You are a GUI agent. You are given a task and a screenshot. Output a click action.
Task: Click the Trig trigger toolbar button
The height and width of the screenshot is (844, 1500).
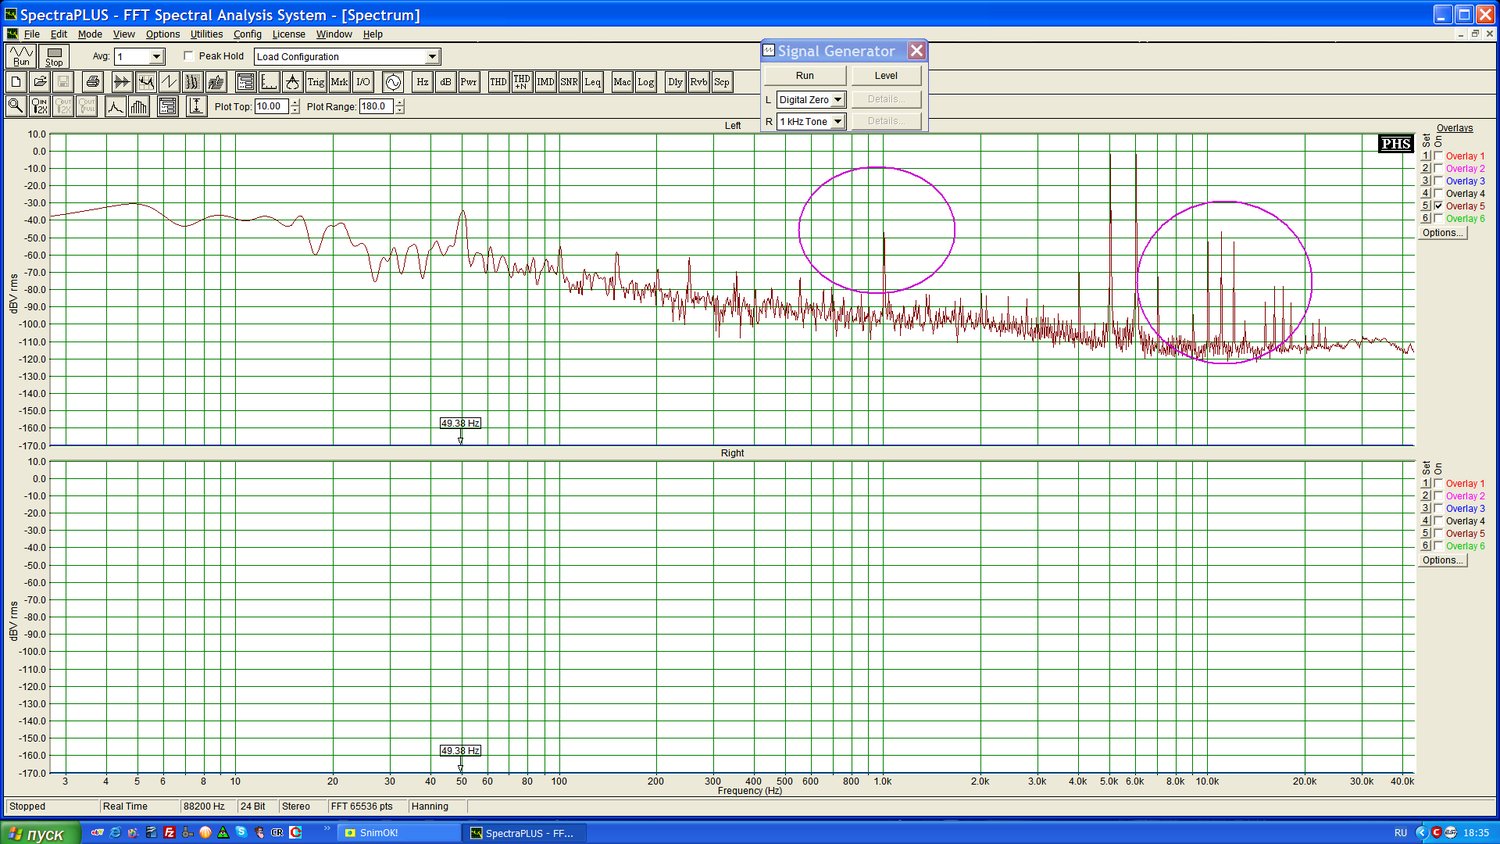[316, 82]
